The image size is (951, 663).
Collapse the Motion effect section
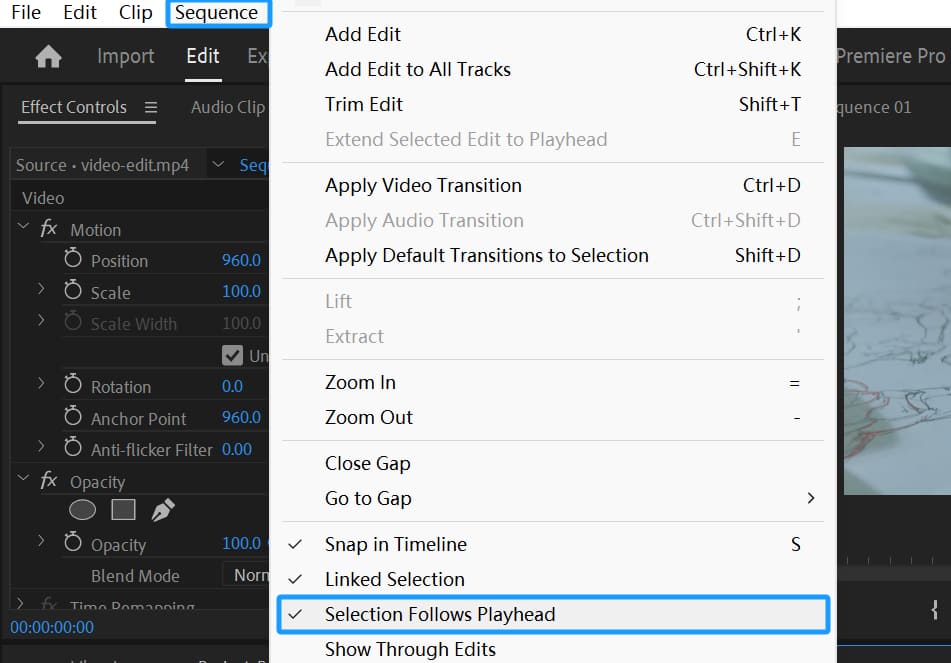tap(23, 228)
